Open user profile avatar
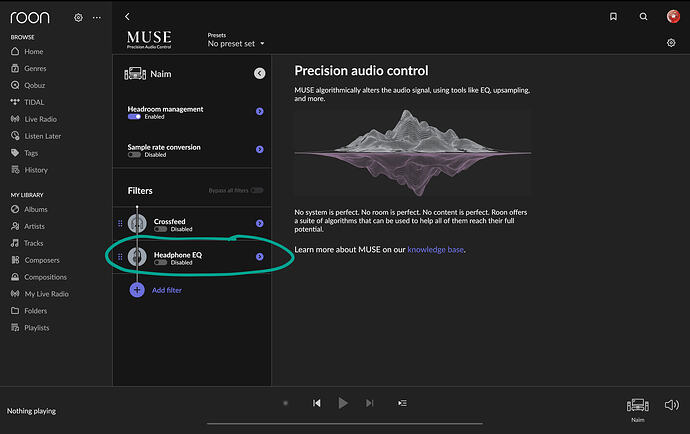Screen dimensions: 690x434 [x=673, y=16]
